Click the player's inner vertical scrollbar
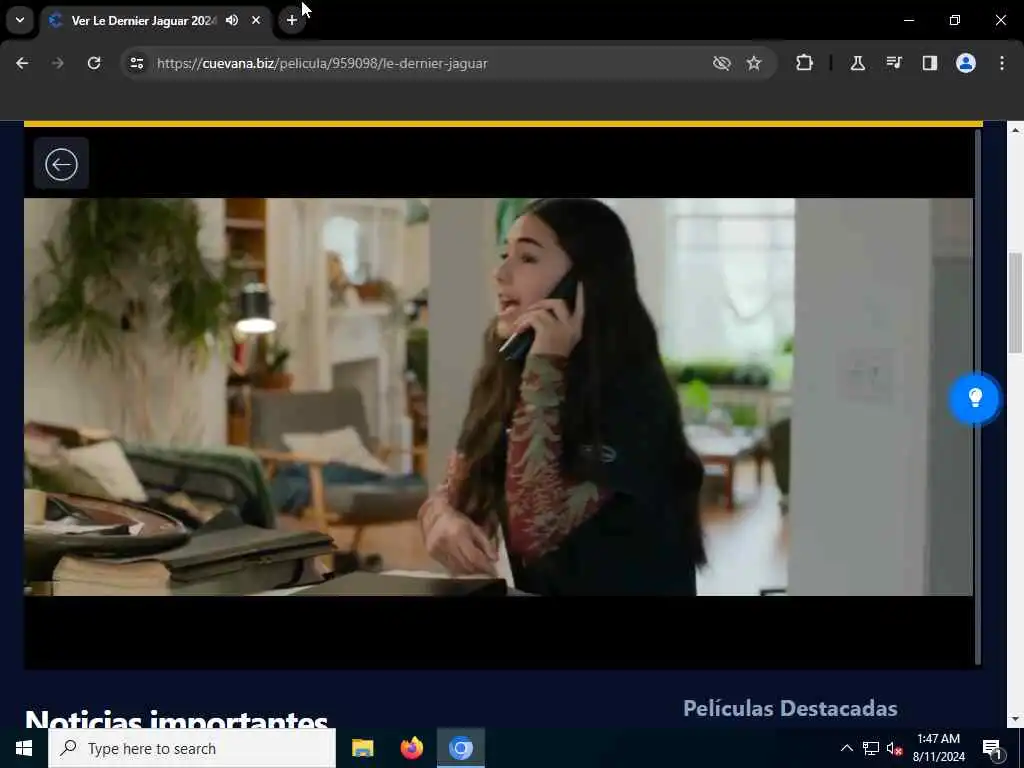Viewport: 1024px width, 768px height. [x=978, y=397]
